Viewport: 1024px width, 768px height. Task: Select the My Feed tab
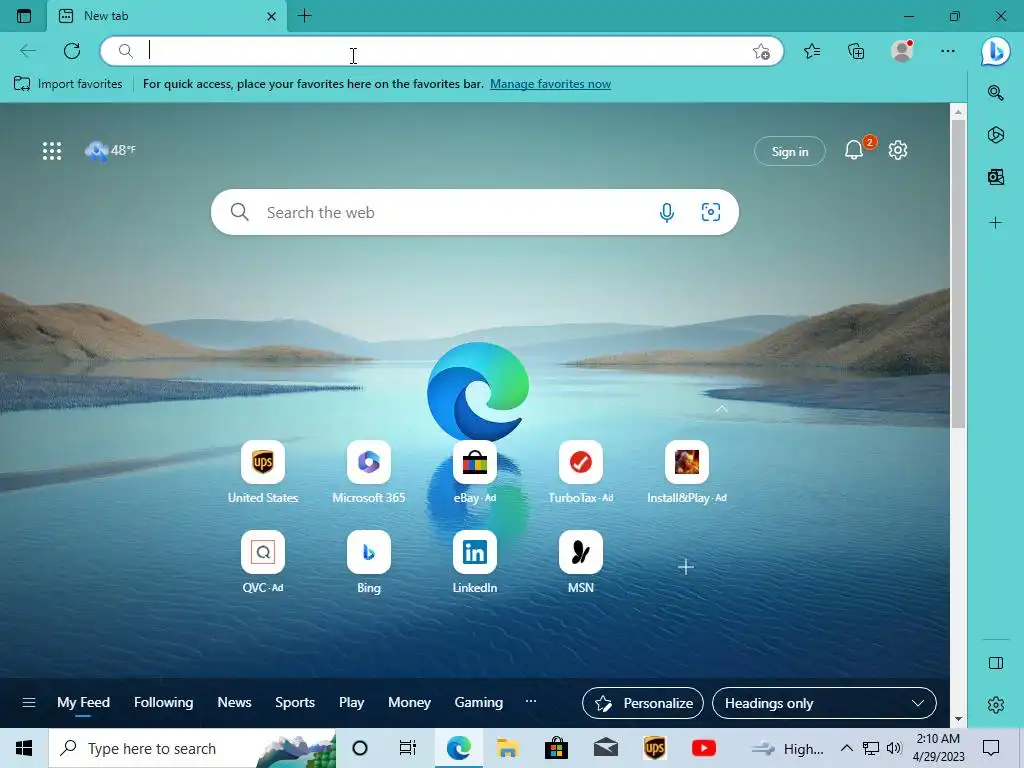83,703
